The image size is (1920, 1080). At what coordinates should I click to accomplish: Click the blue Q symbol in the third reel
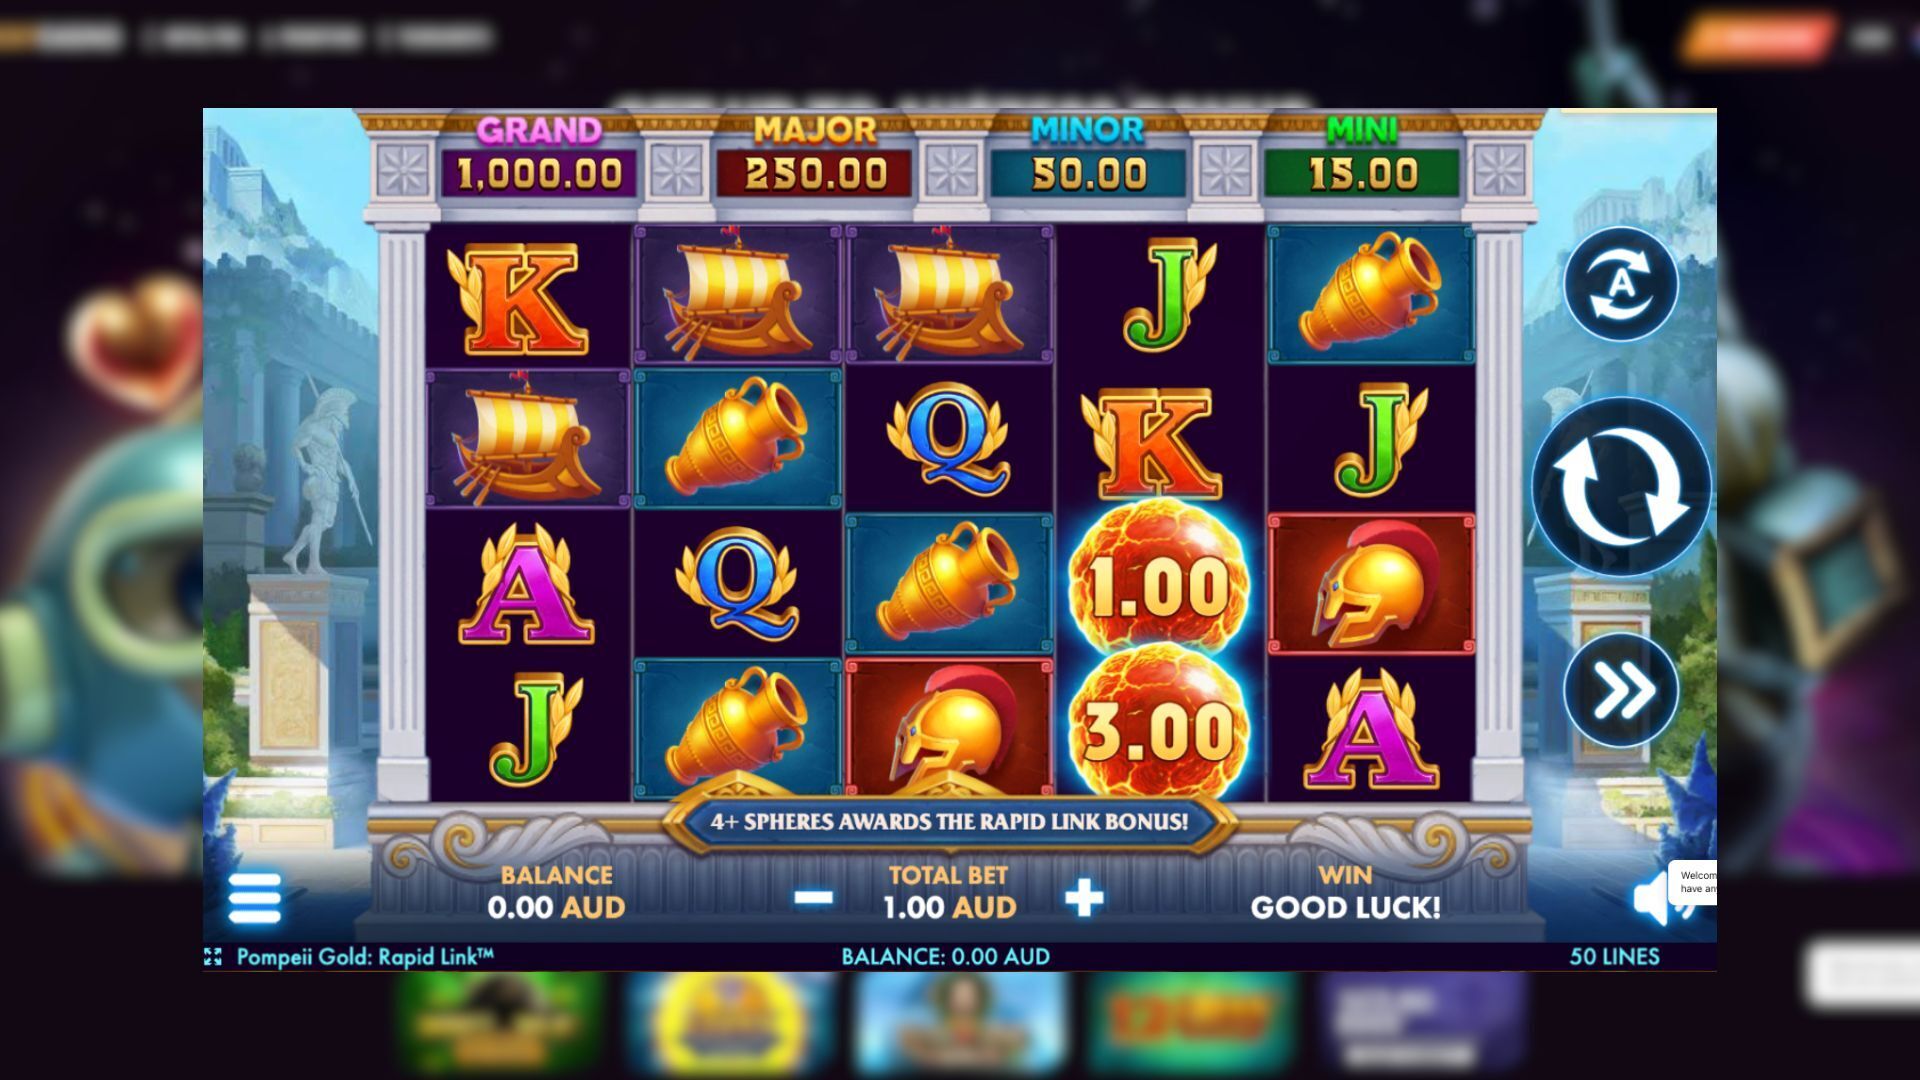click(x=947, y=440)
